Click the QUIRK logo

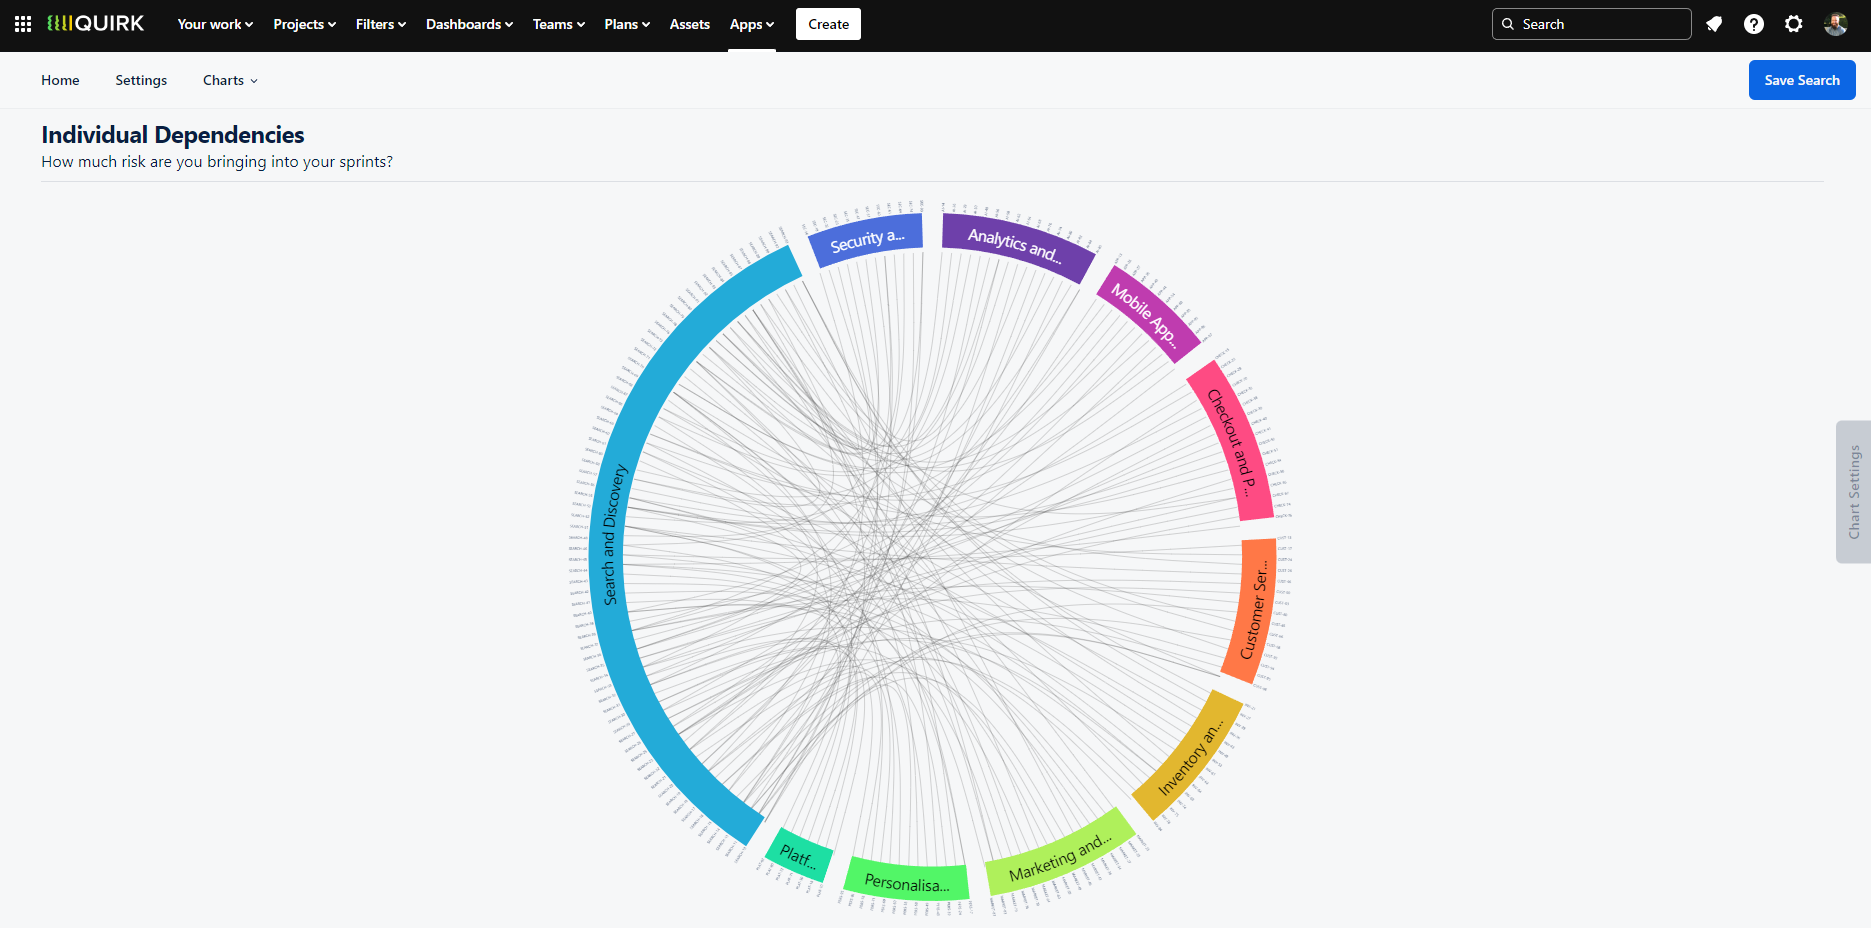[x=96, y=24]
